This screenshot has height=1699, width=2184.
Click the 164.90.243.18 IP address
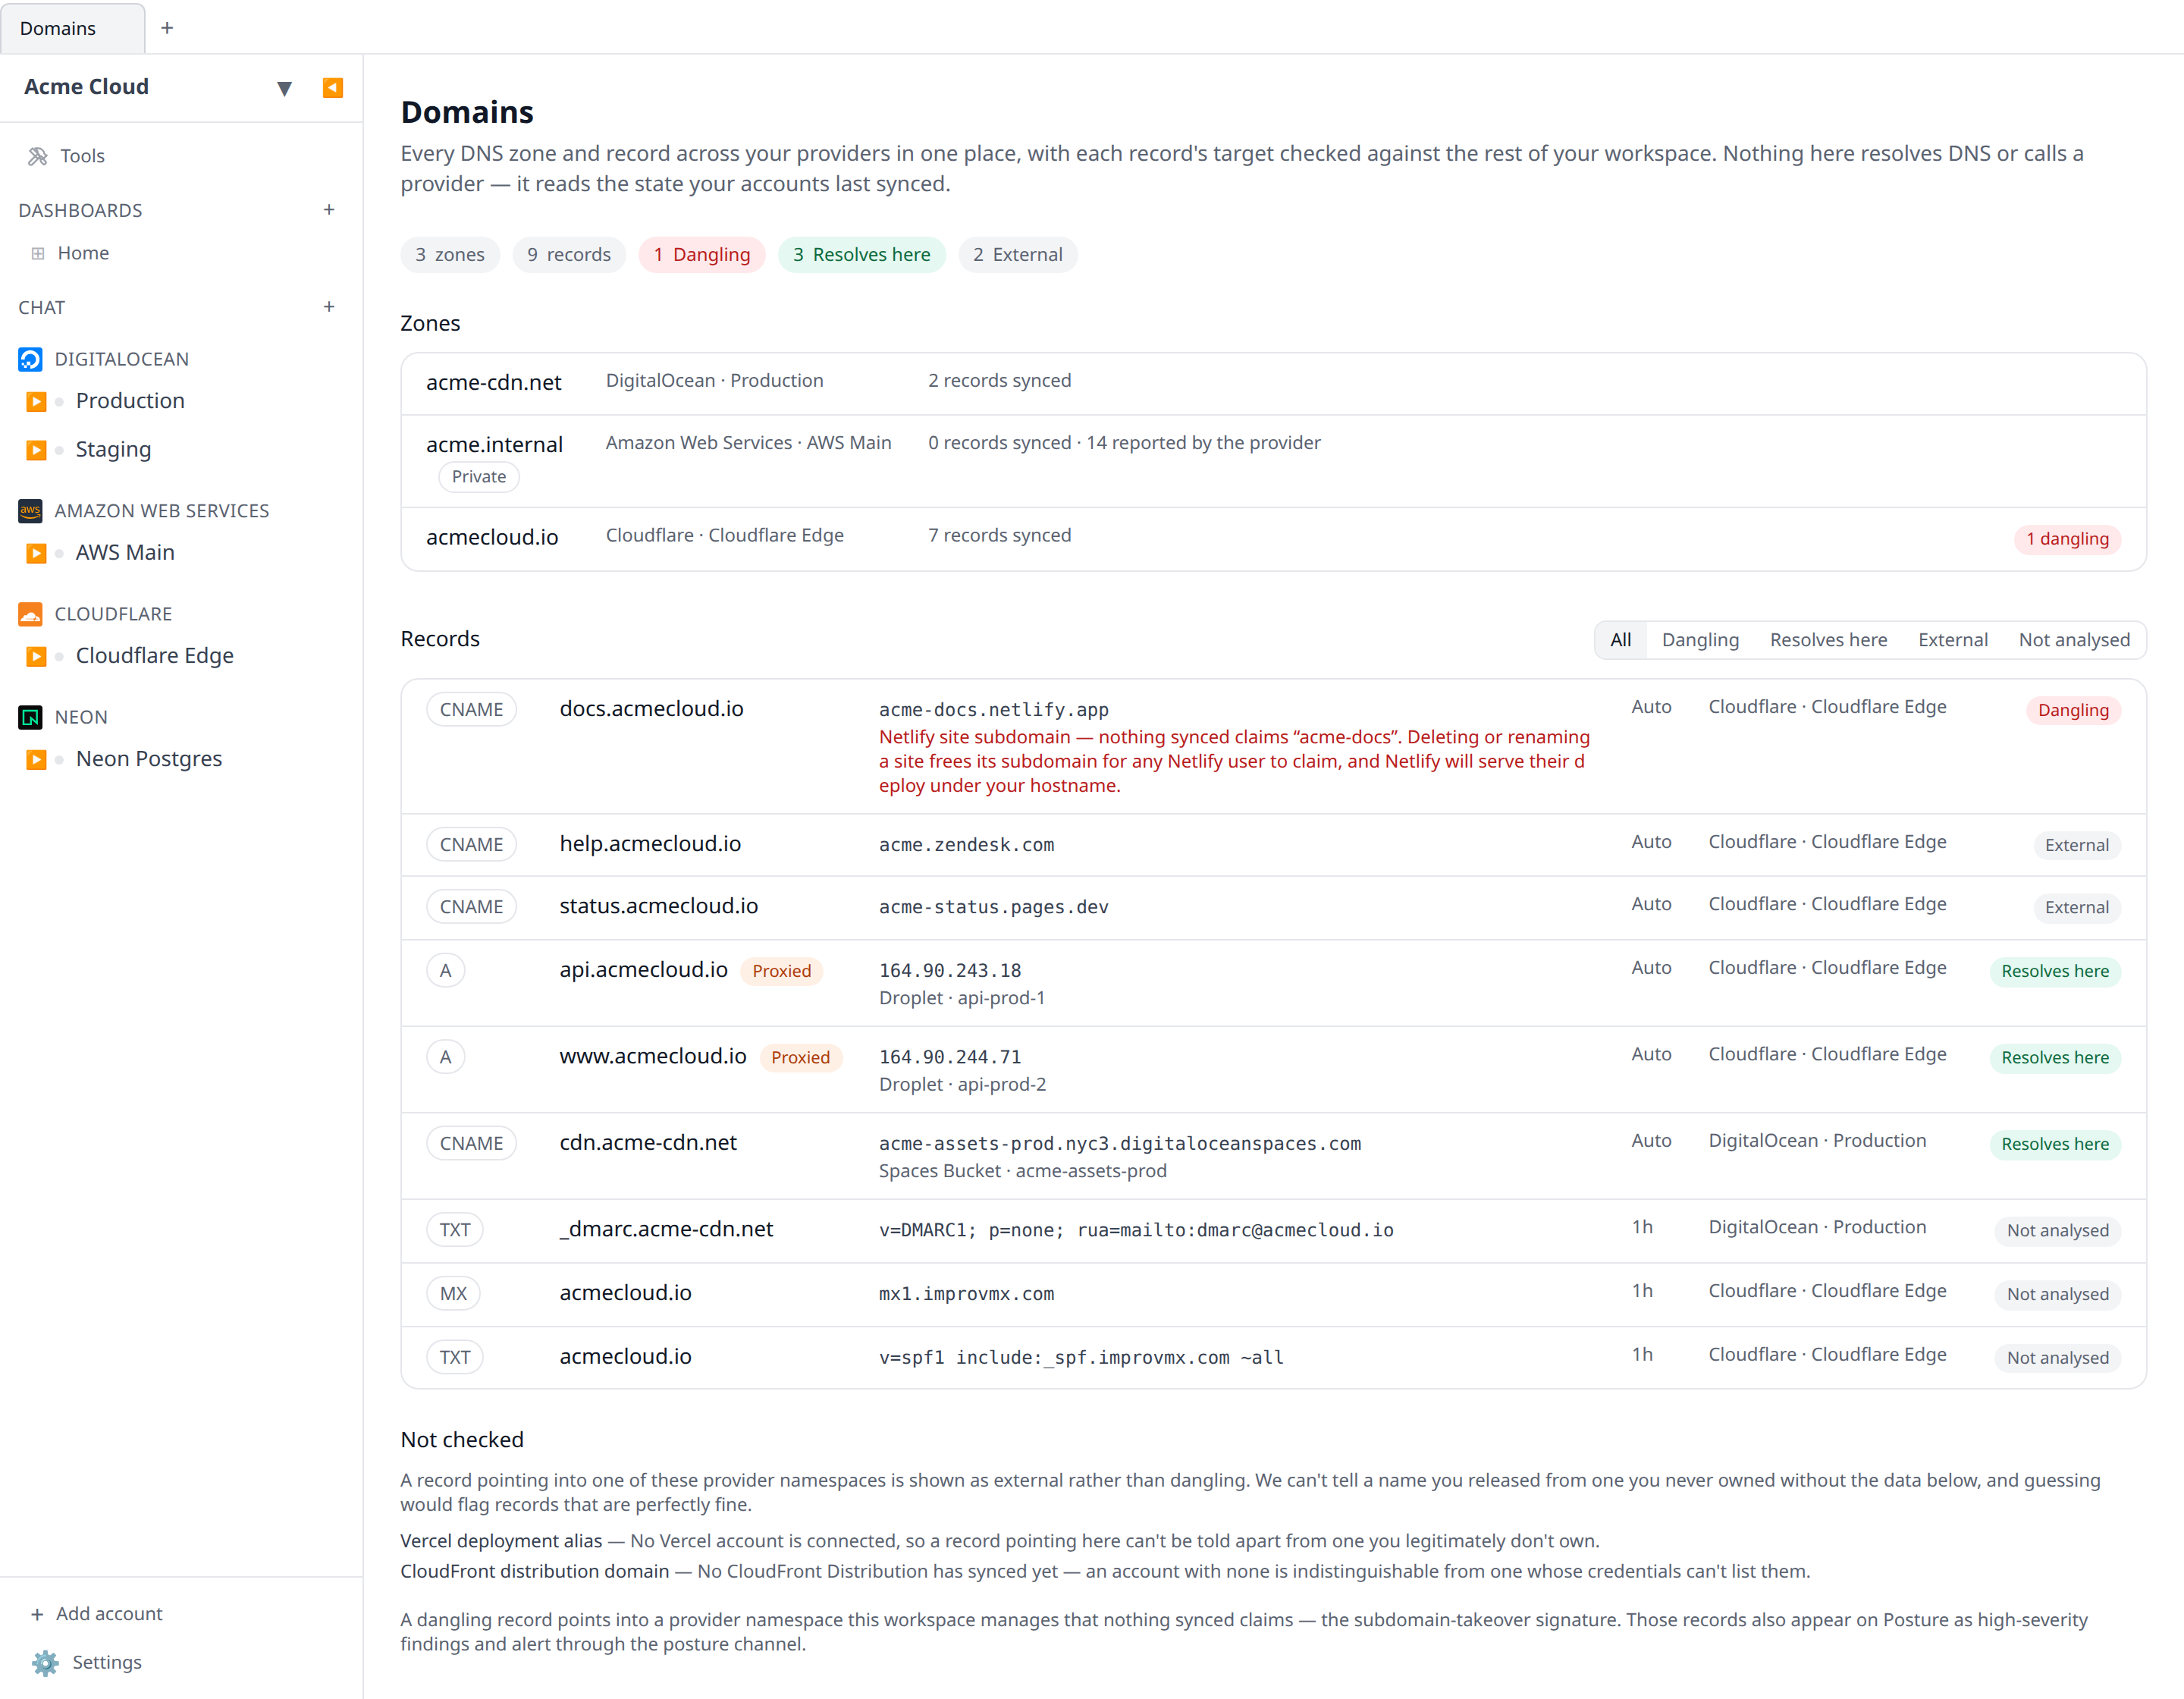tap(950, 971)
